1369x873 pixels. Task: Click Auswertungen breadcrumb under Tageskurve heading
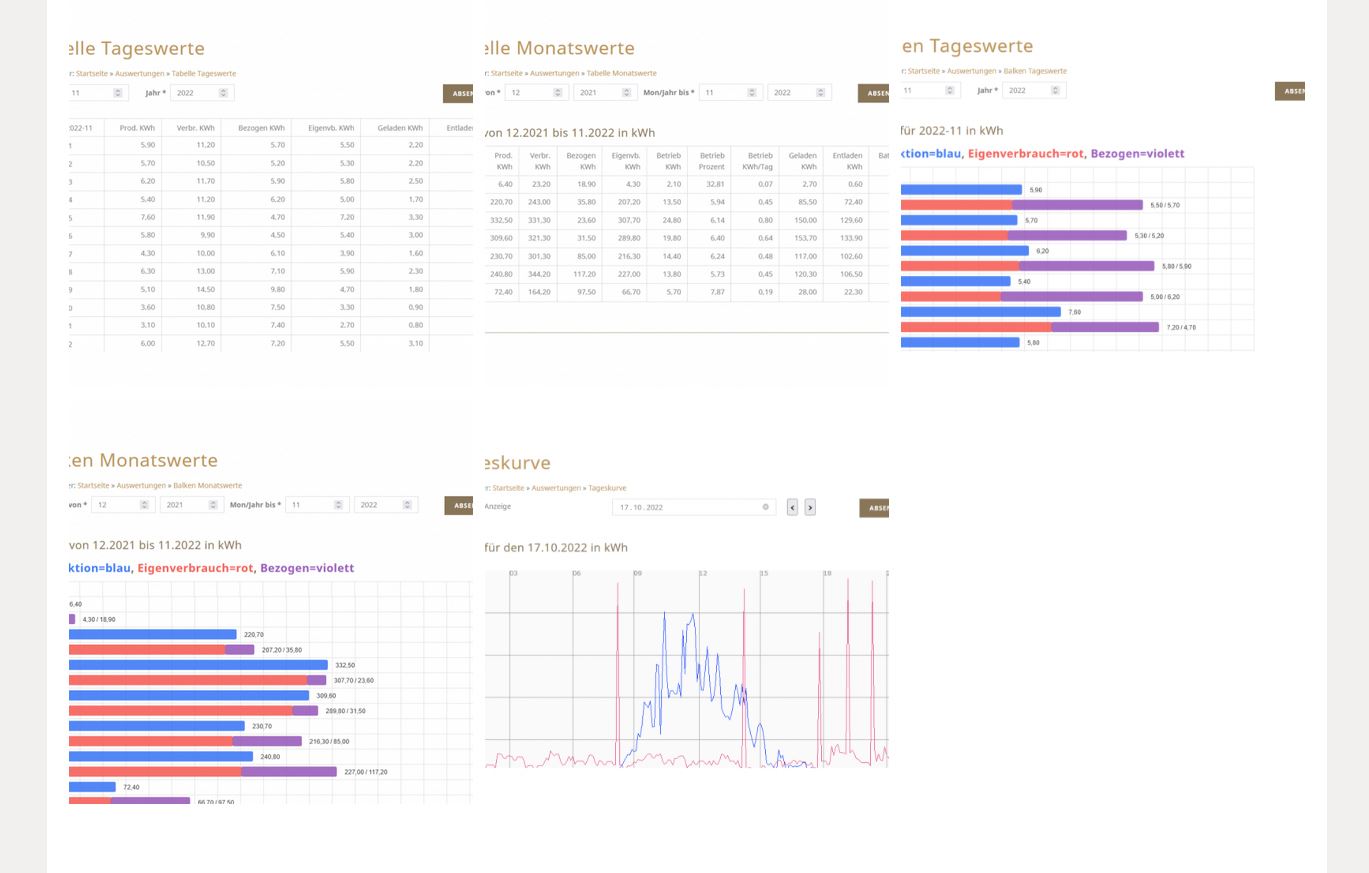pos(556,488)
